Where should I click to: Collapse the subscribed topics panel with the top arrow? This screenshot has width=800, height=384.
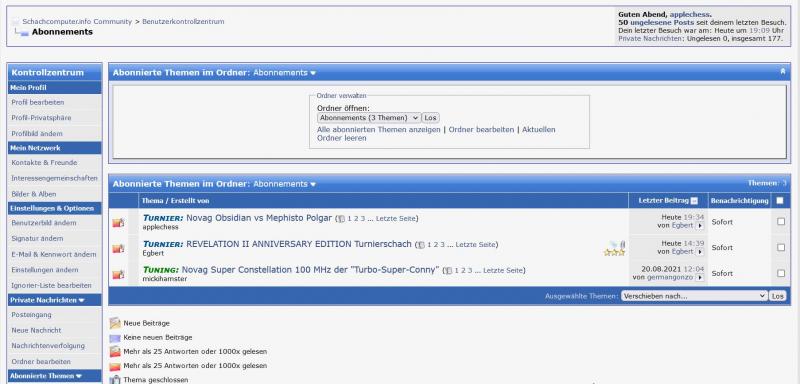(783, 71)
